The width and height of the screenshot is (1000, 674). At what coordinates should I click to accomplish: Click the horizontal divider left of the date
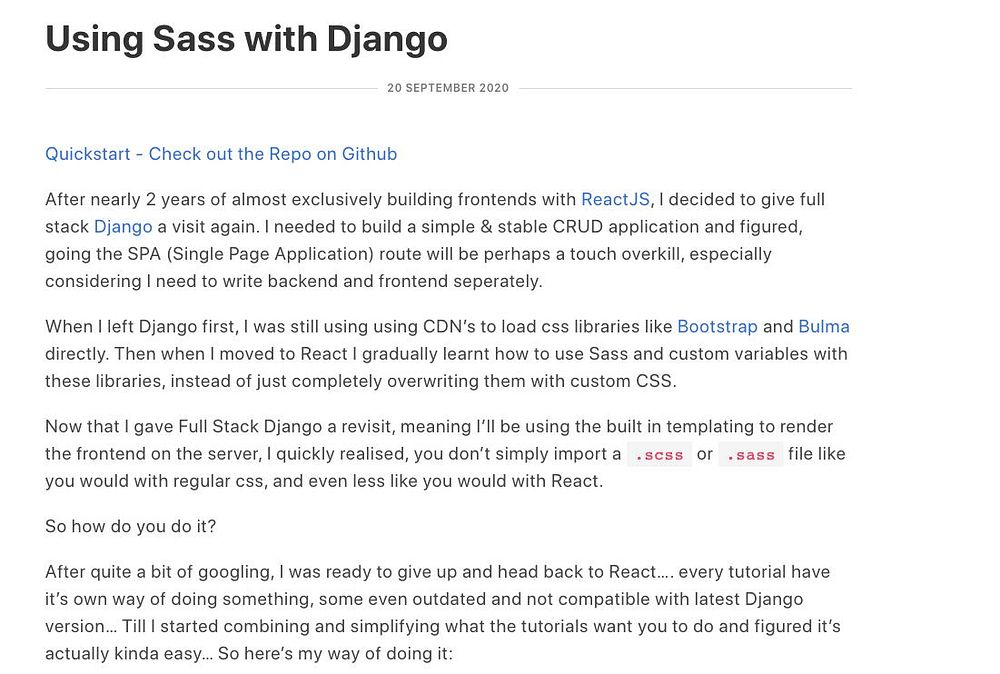tap(210, 88)
